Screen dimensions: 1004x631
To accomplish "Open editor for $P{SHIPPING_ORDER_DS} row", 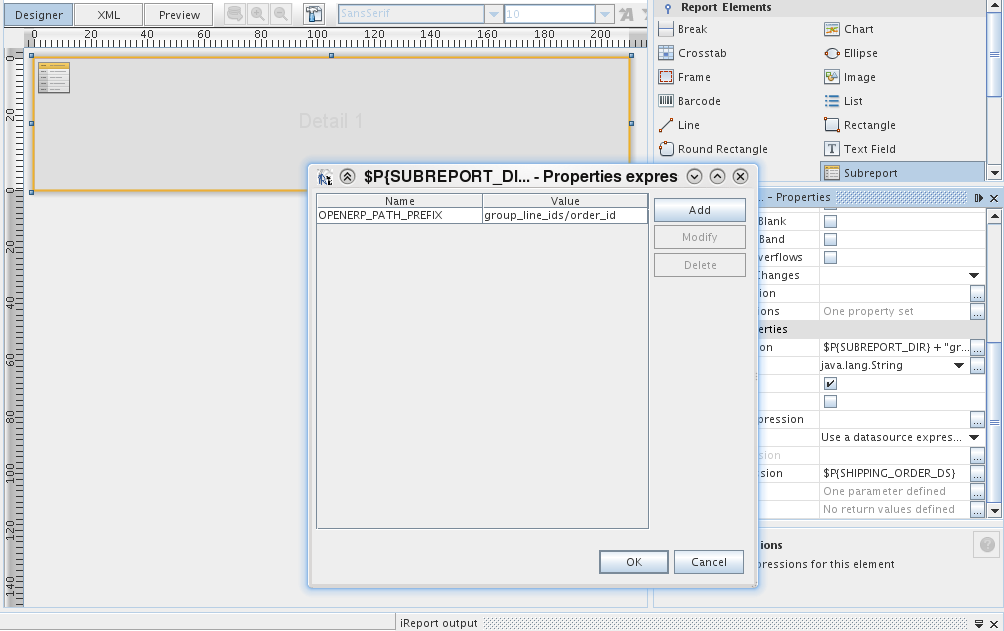I will (x=977, y=474).
